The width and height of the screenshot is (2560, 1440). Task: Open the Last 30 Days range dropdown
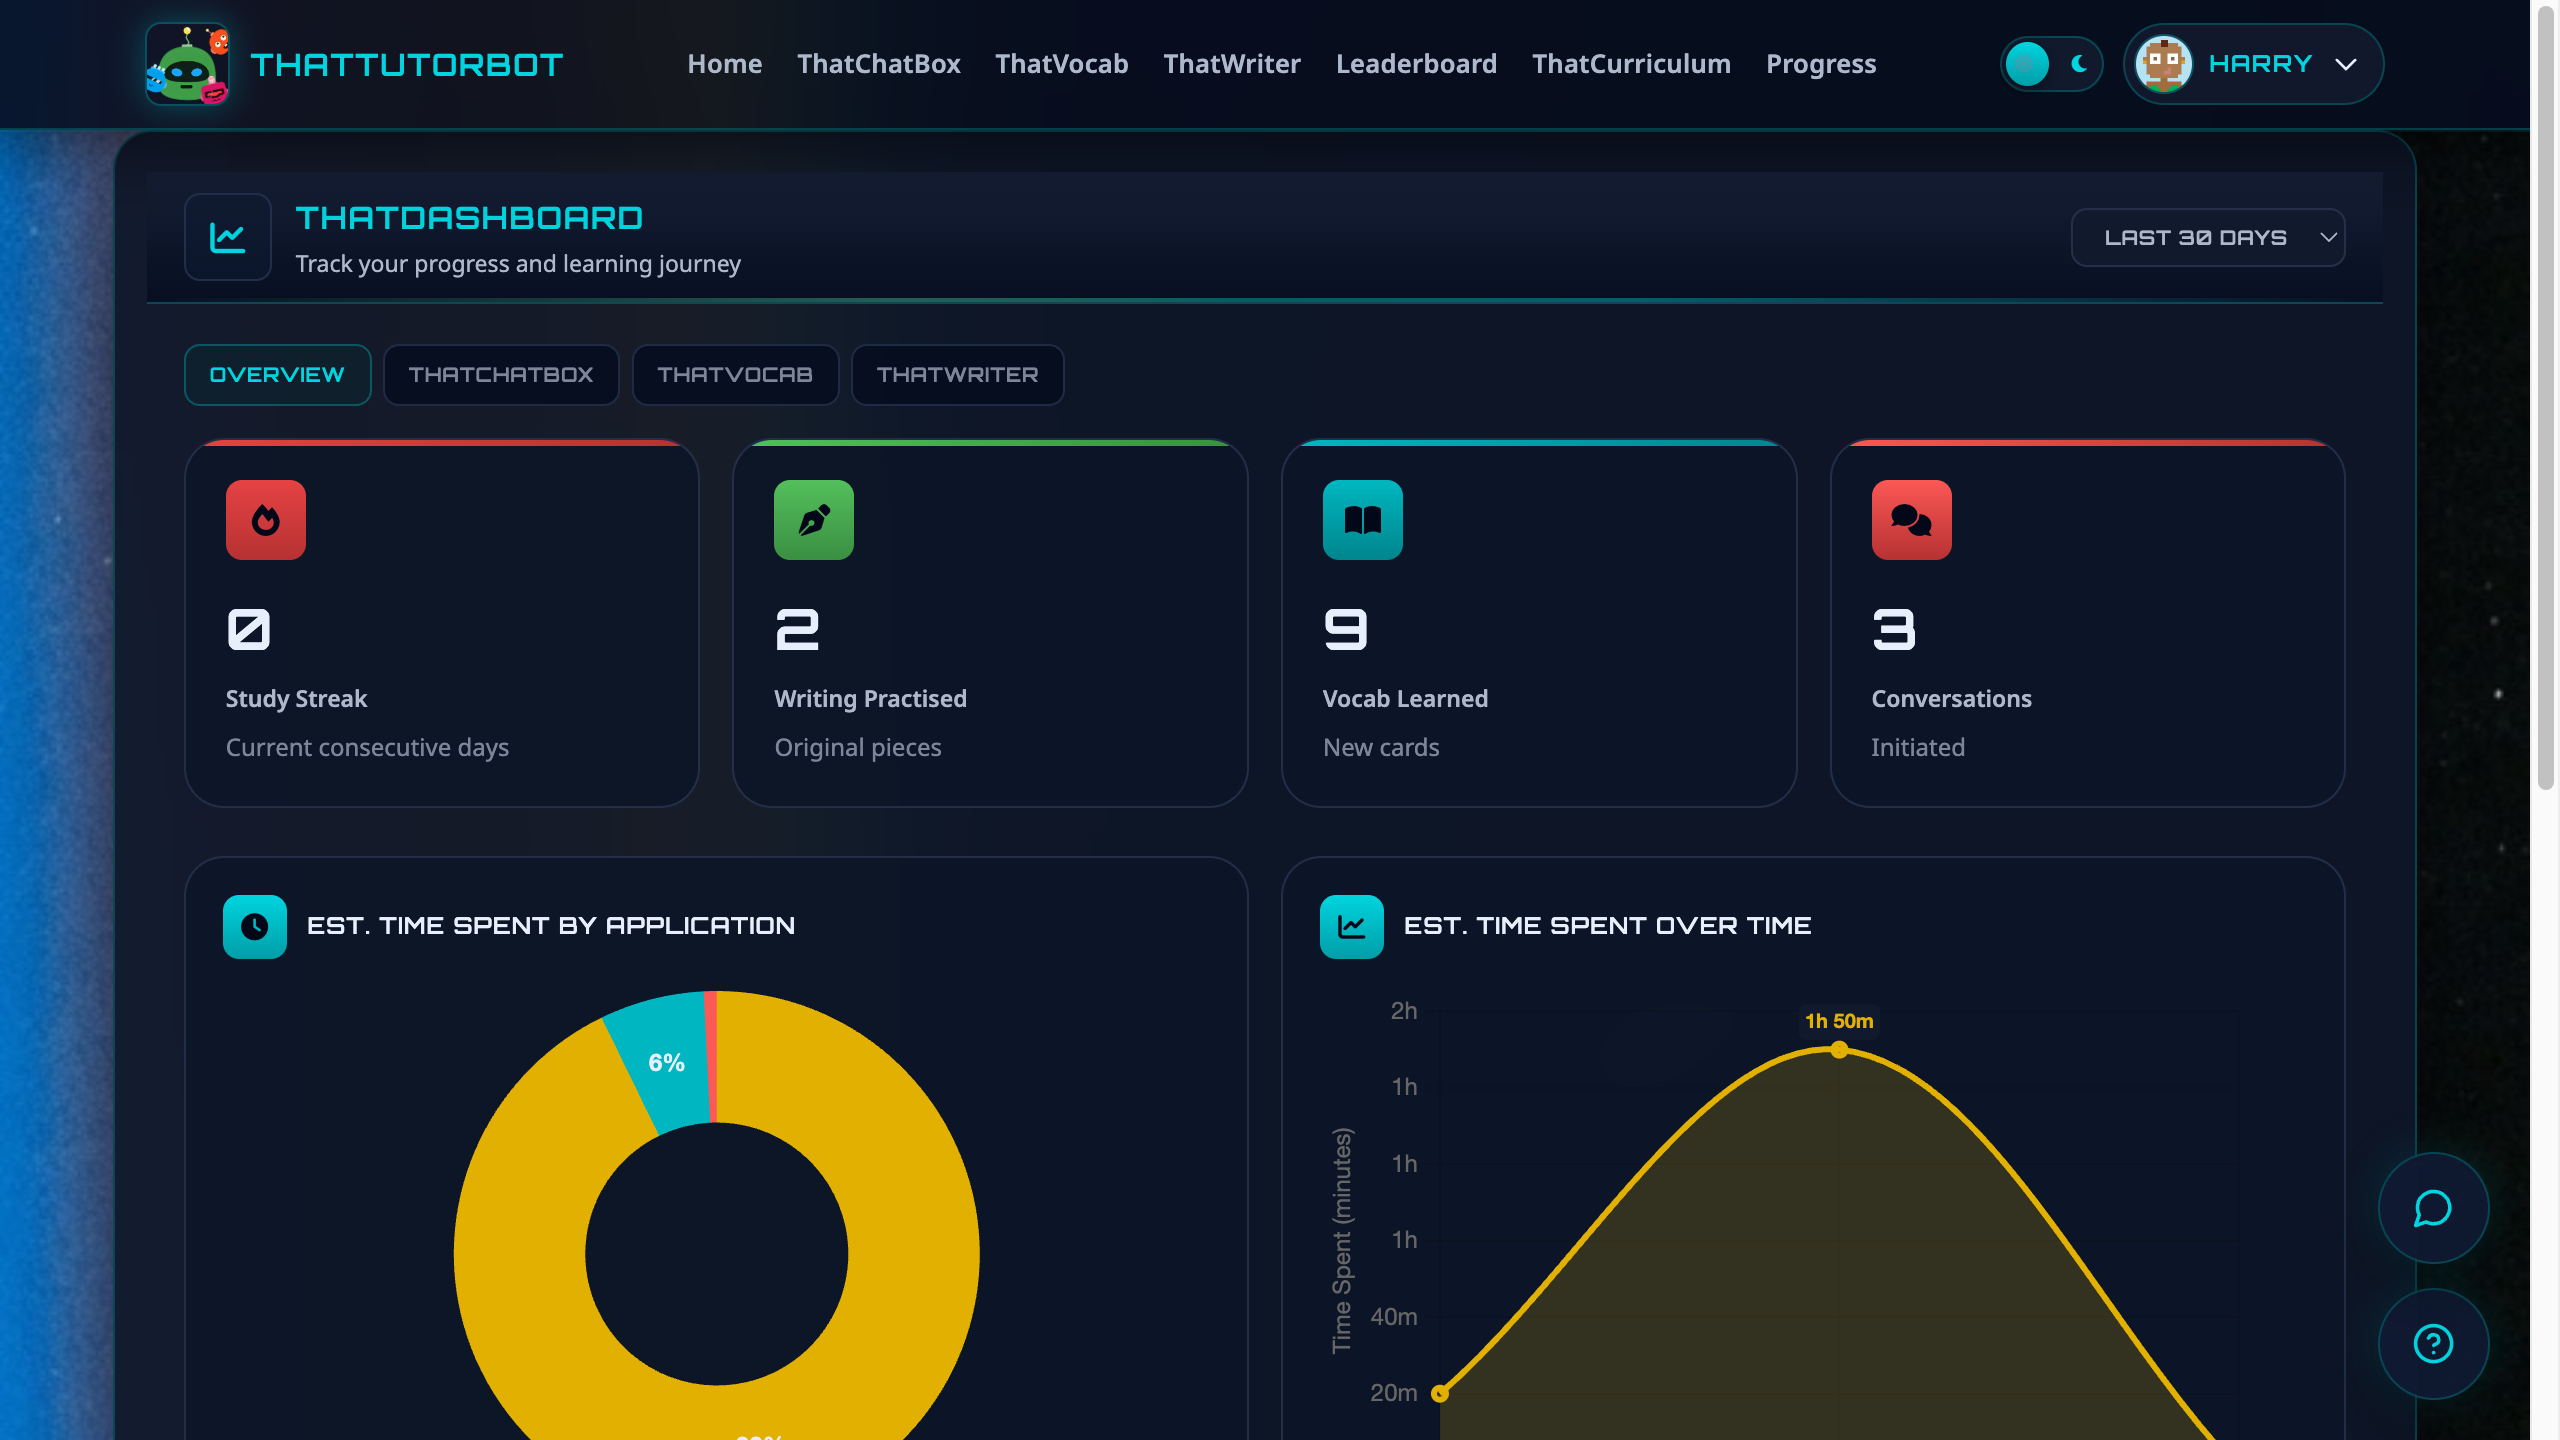(2208, 238)
